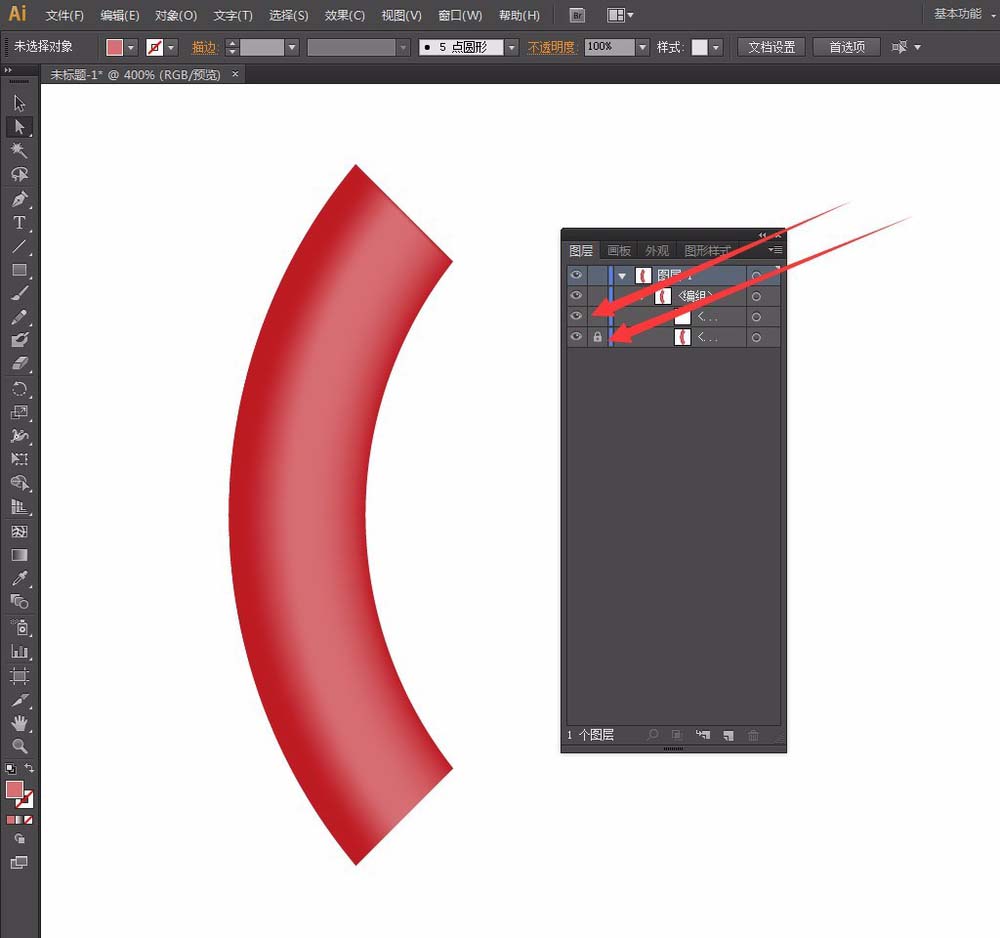
Task: Hide the 编组 group layer visibility
Action: (576, 295)
